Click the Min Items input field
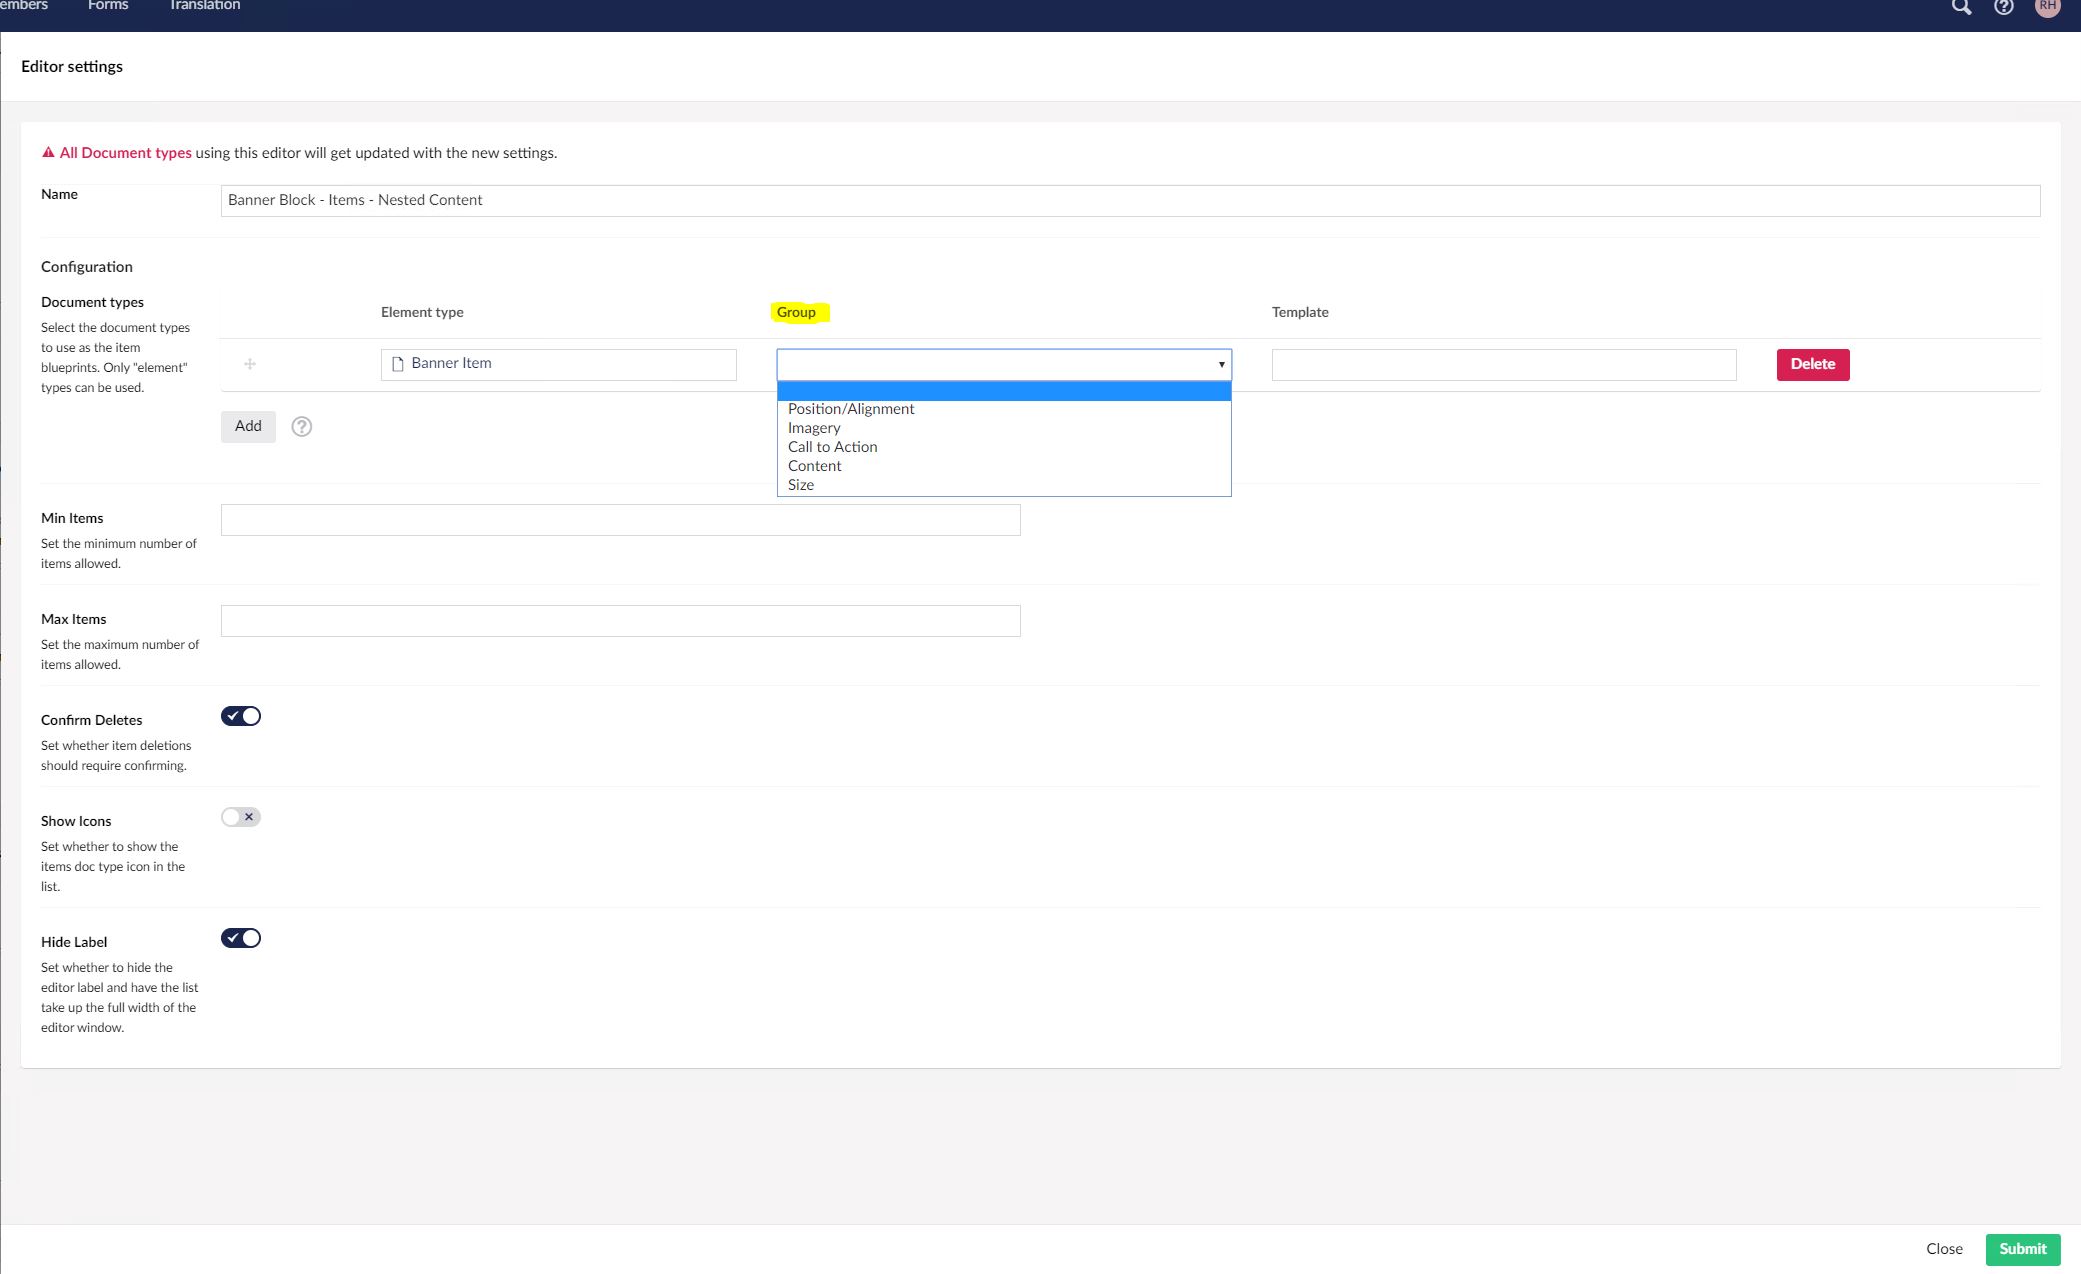This screenshot has height=1274, width=2081. [620, 520]
